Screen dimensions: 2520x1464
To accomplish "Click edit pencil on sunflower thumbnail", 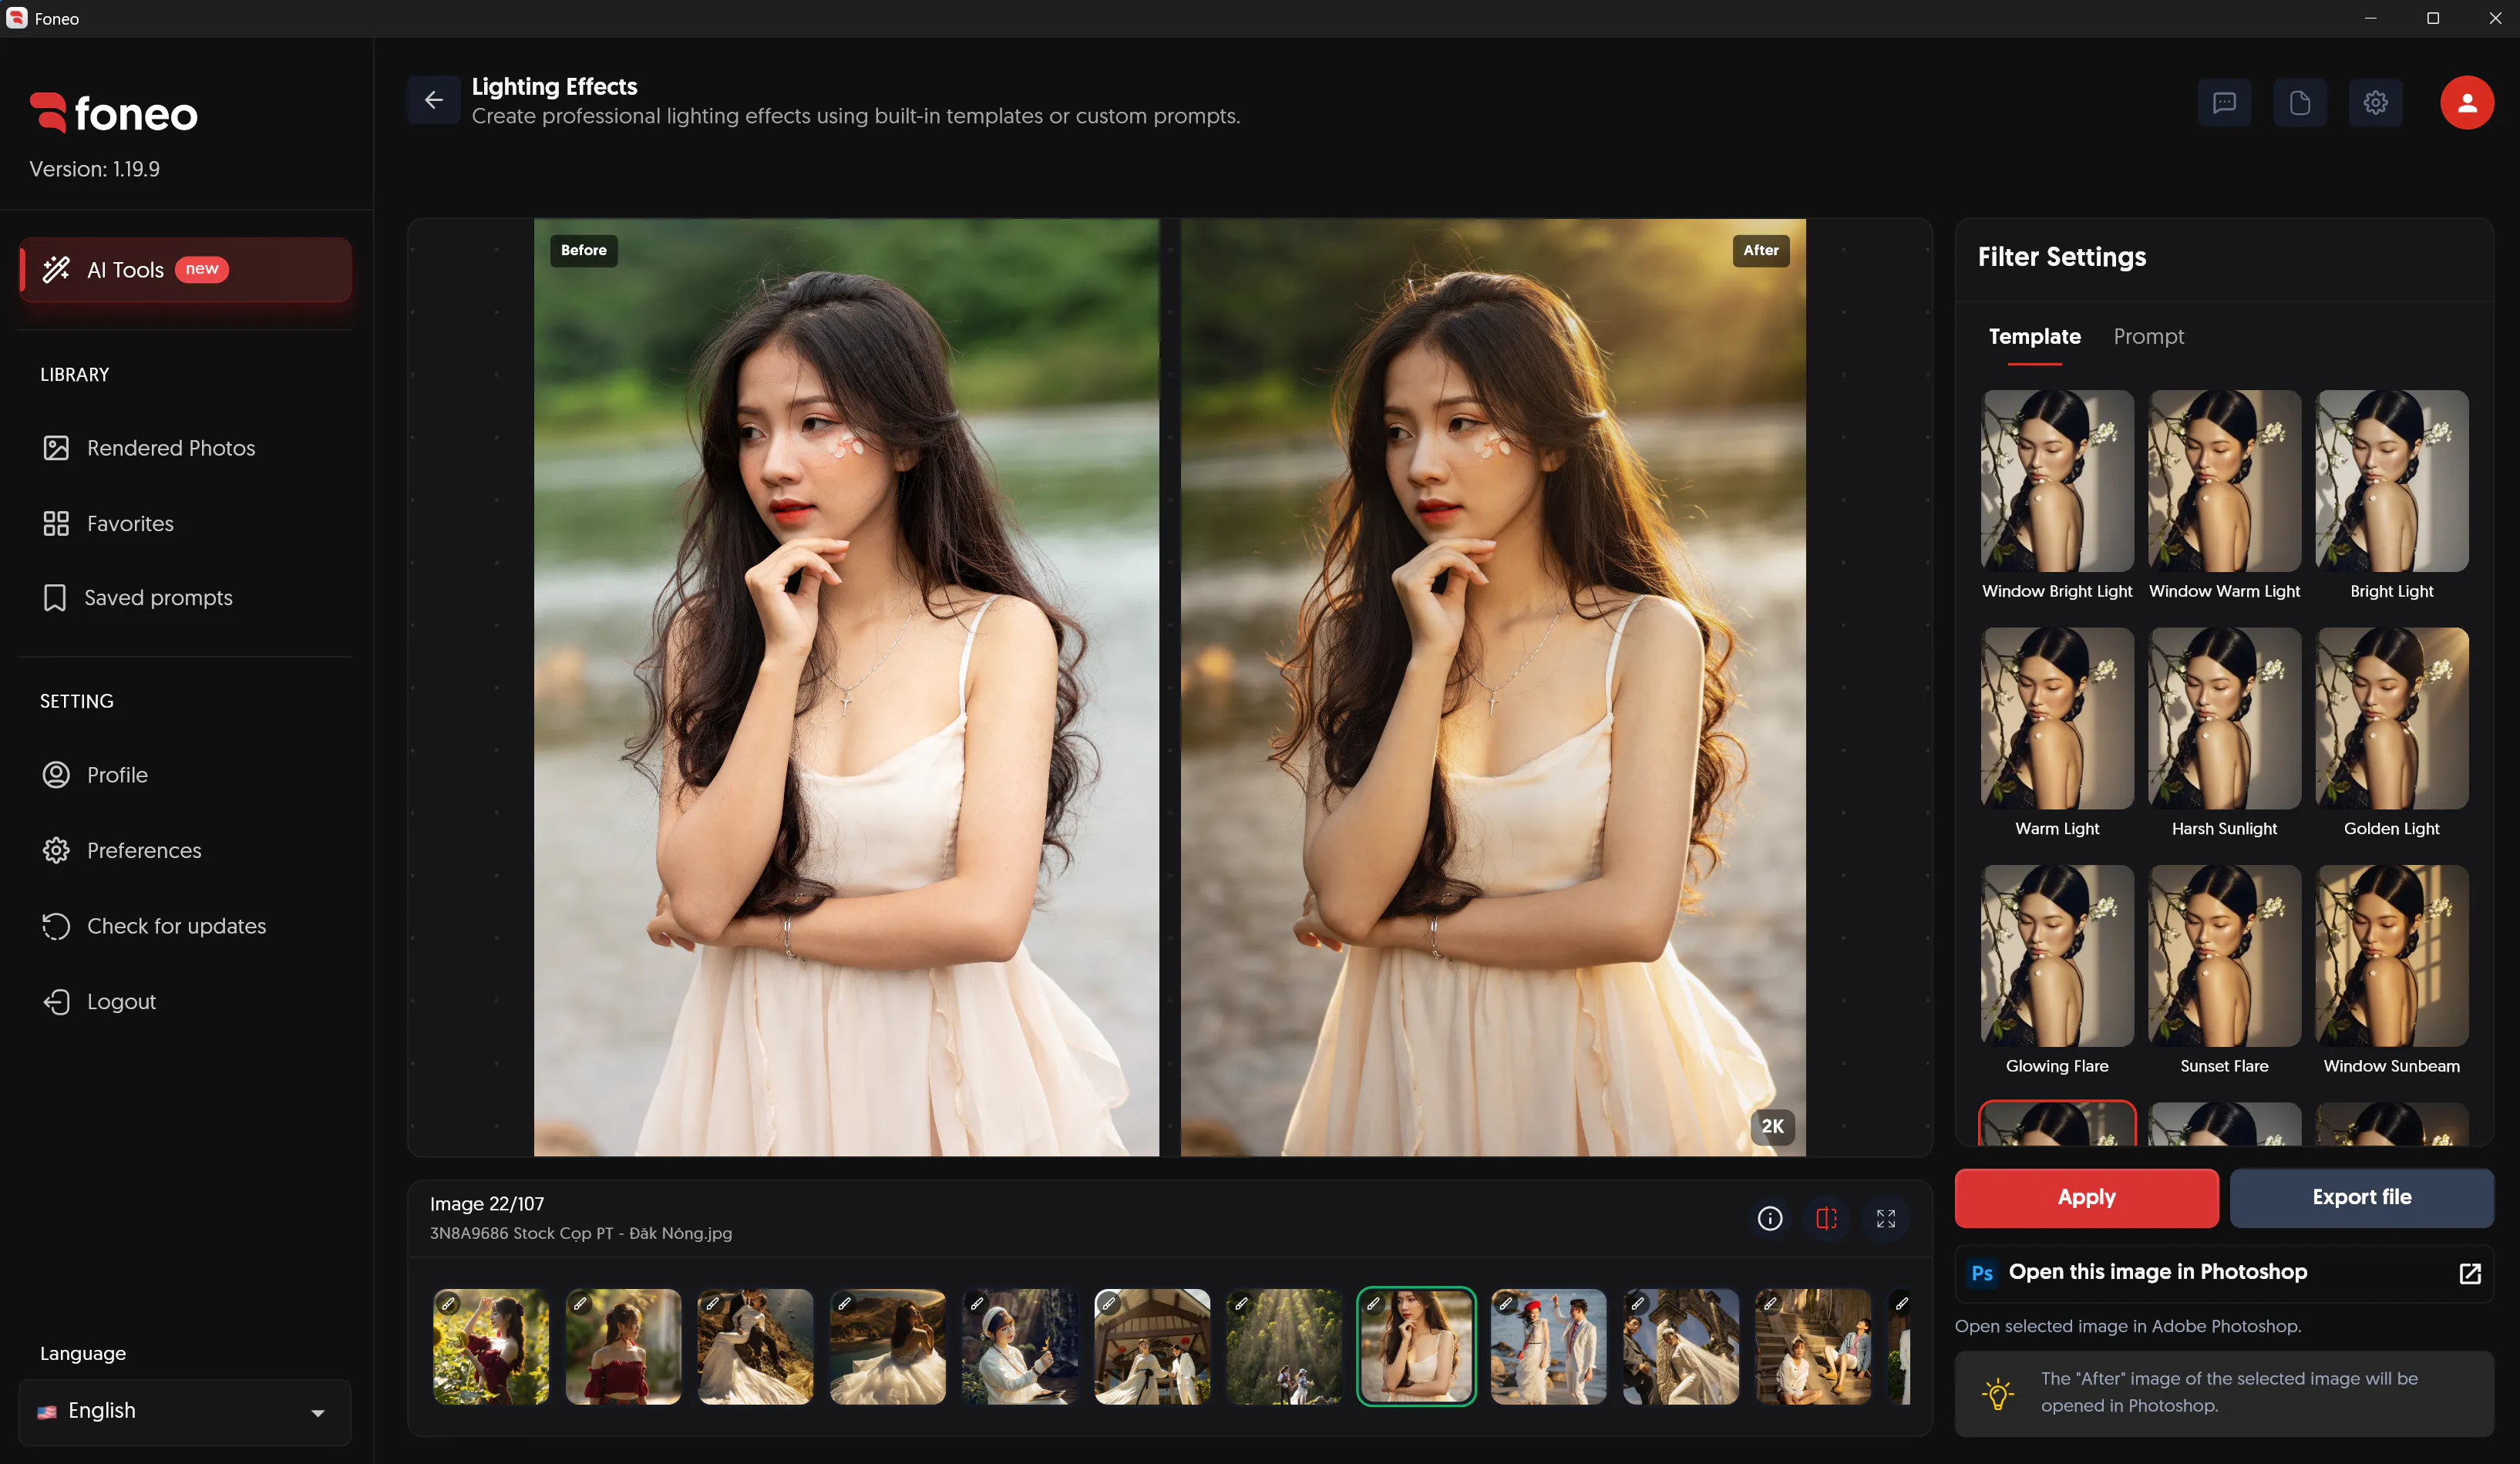I will pyautogui.click(x=448, y=1304).
